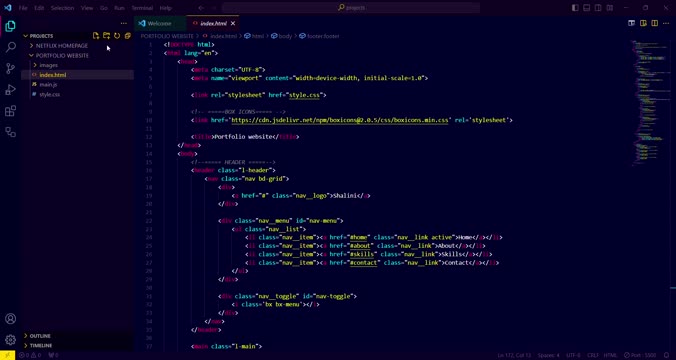676x360 pixels.
Task: Close the index.html editor tab
Action: click(233, 23)
